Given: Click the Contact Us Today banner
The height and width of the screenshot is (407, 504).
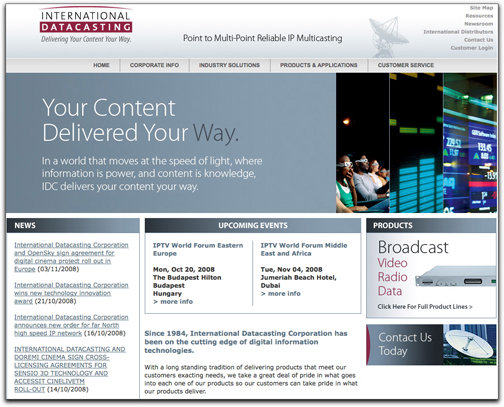Looking at the screenshot, I should [431, 345].
